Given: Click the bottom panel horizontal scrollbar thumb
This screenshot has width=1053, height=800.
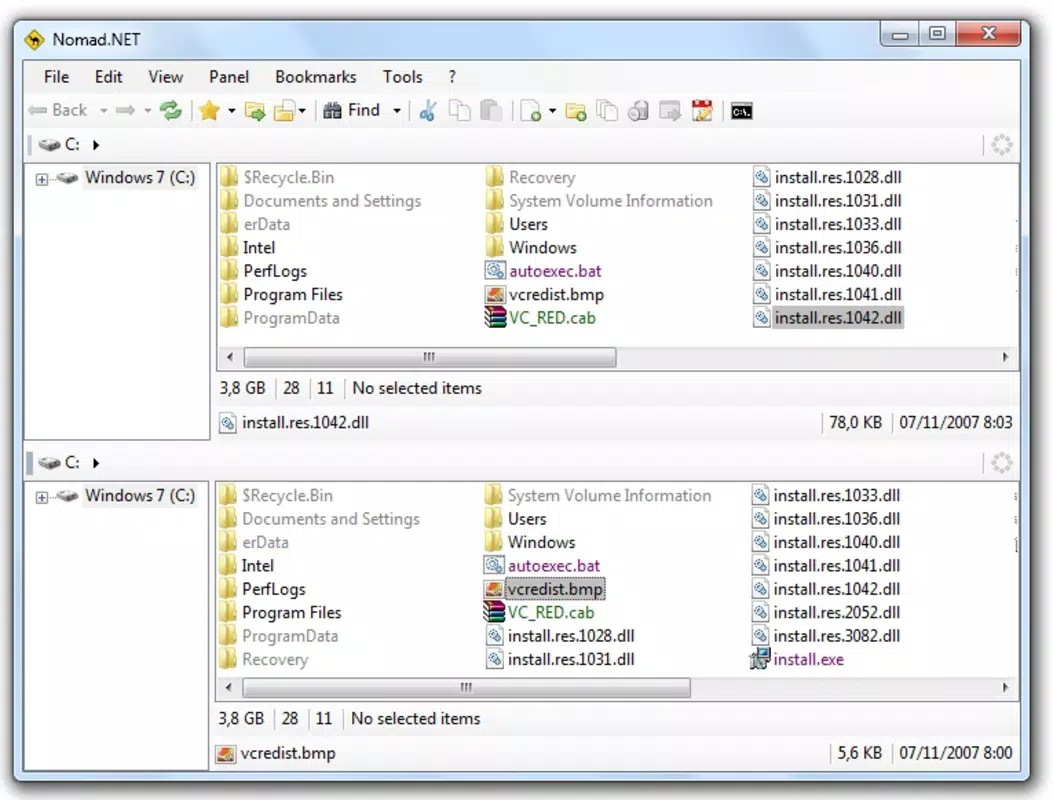Looking at the screenshot, I should [x=466, y=687].
